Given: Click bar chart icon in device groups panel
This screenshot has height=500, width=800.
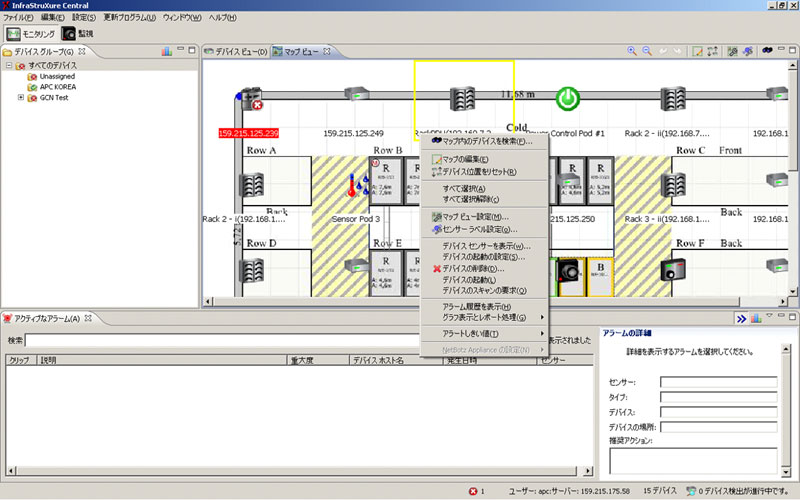Looking at the screenshot, I should click(x=166, y=51).
